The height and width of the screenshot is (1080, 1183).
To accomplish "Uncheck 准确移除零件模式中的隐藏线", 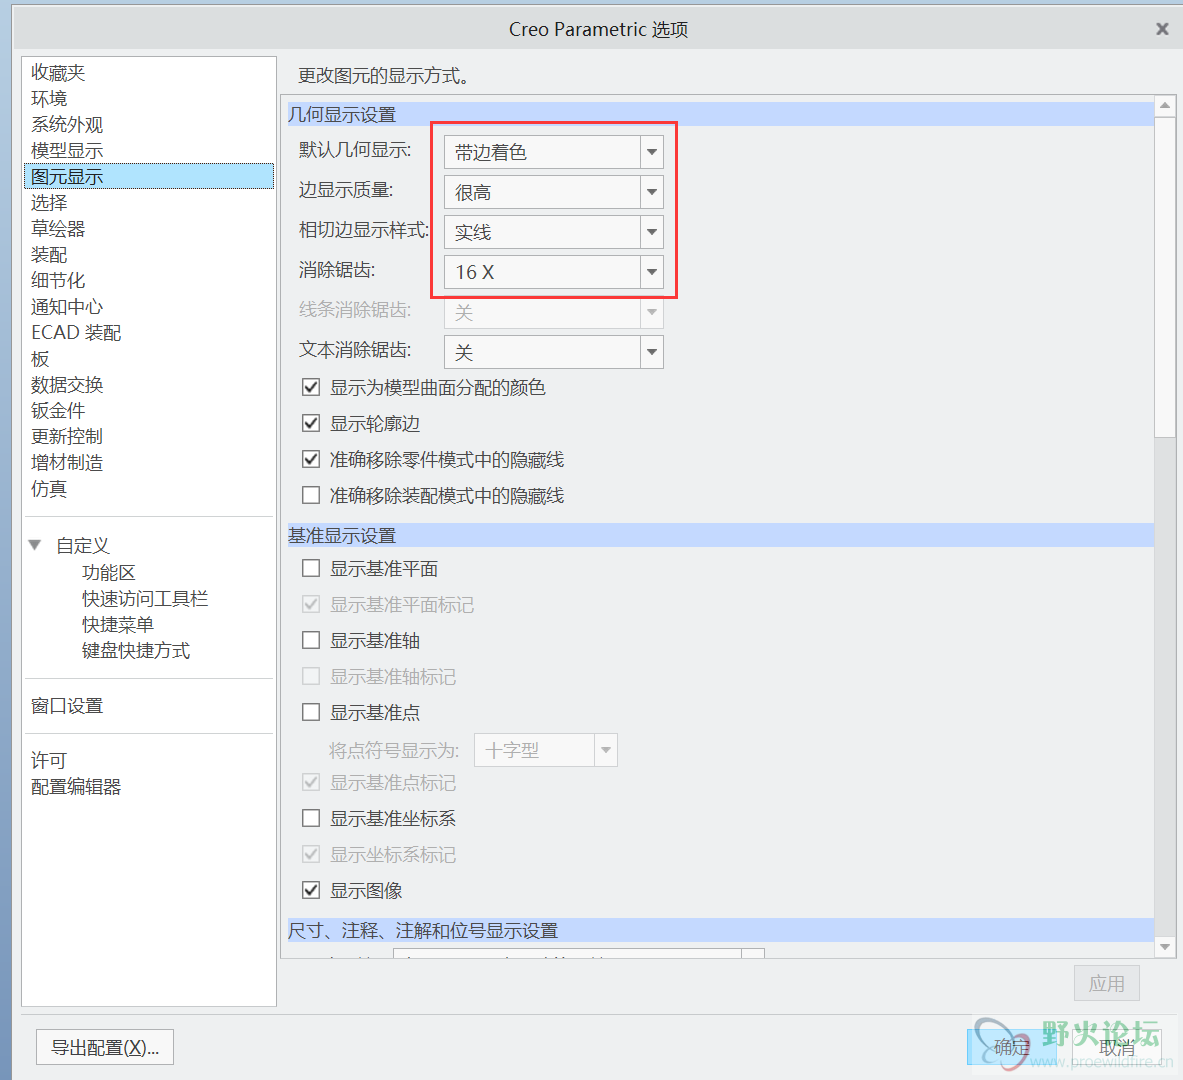I will click(311, 459).
